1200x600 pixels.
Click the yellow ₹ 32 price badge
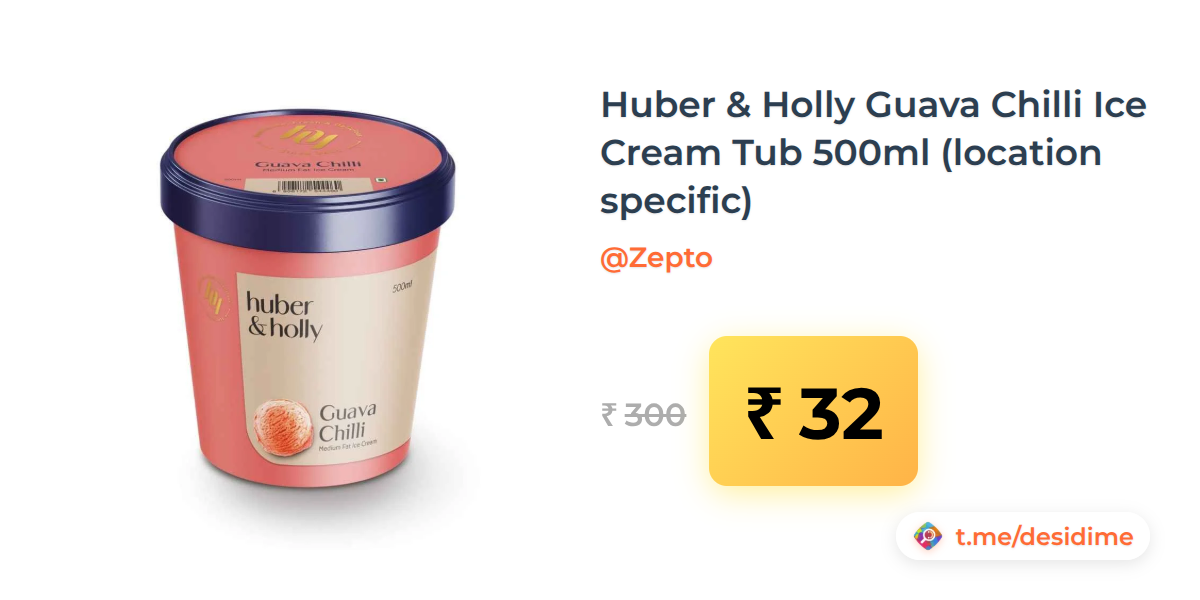click(813, 411)
